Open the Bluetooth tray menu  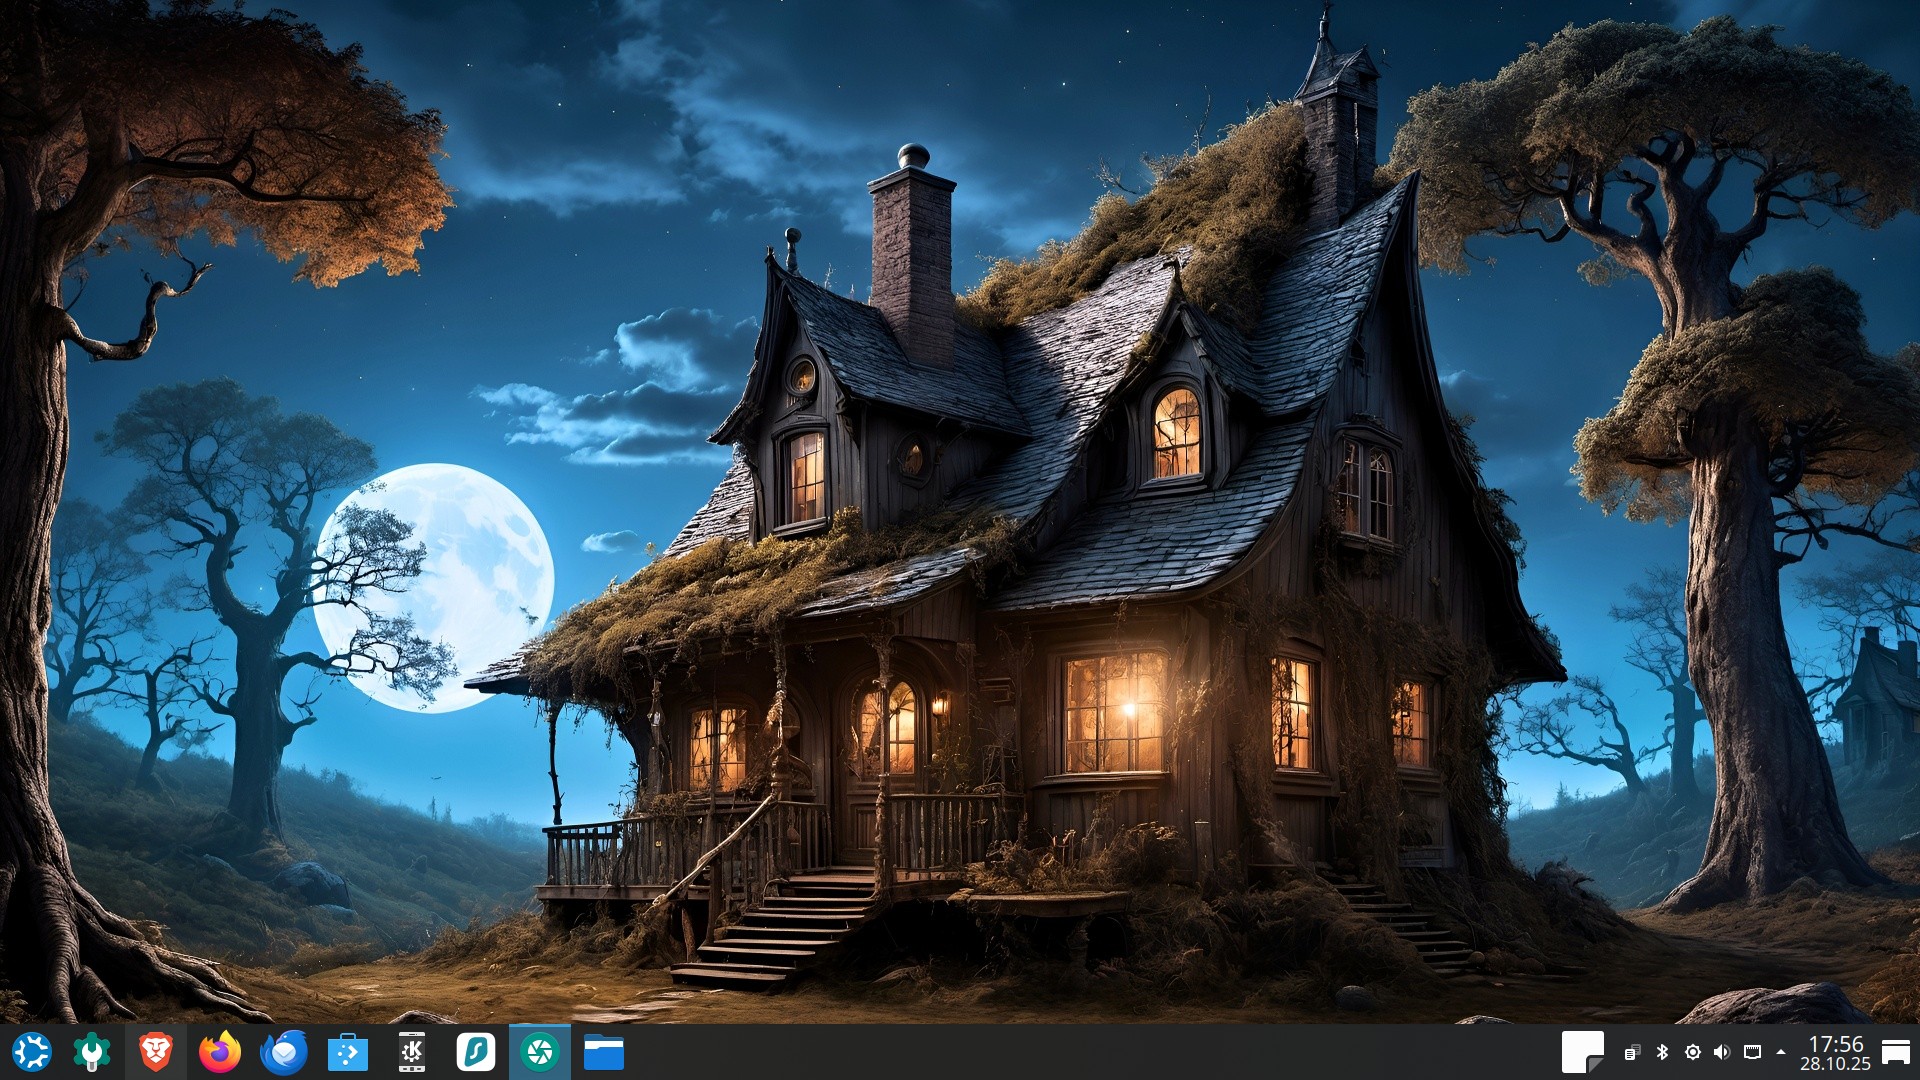click(1662, 1052)
